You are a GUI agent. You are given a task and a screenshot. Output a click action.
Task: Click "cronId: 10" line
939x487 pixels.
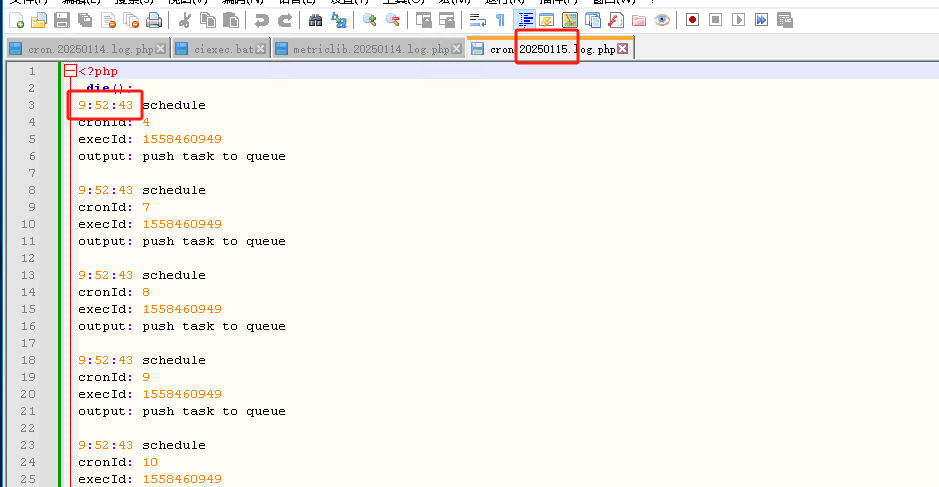pyautogui.click(x=118, y=462)
